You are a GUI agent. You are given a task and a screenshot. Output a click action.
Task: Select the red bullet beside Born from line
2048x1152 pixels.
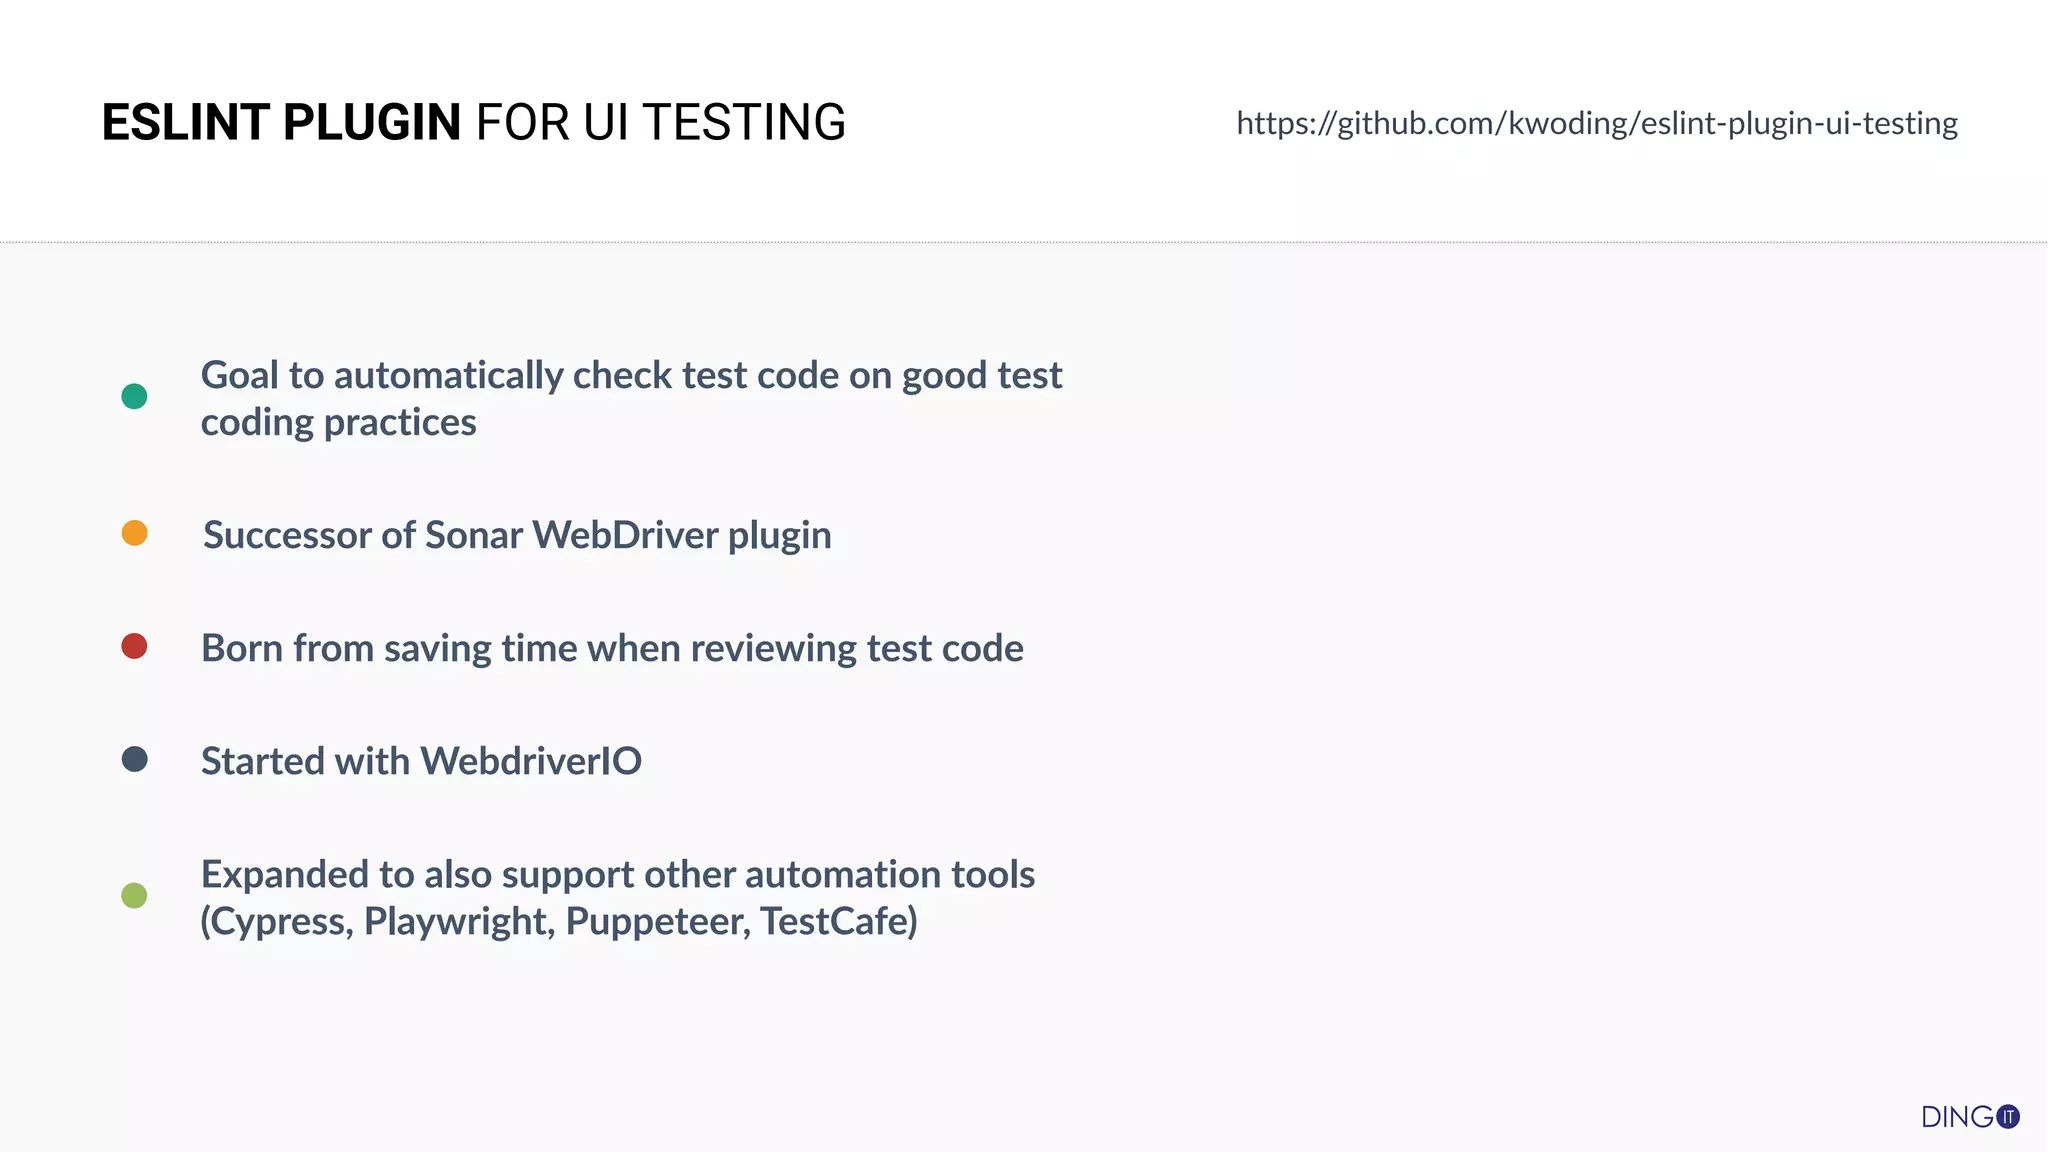(134, 646)
